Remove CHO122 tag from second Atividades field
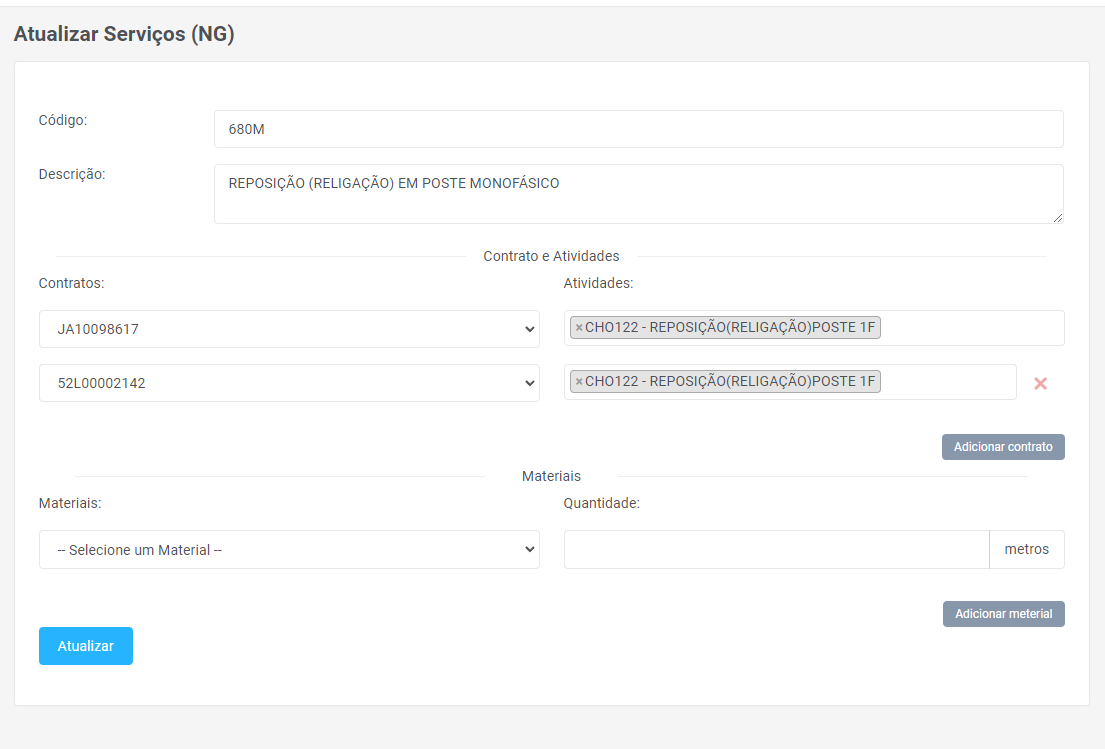This screenshot has height=749, width=1105. click(579, 382)
